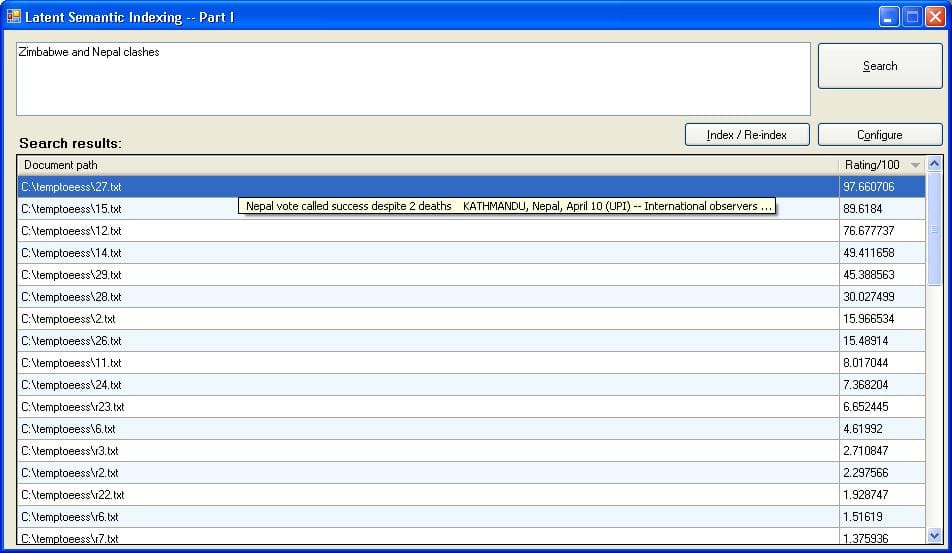The image size is (952, 553).
Task: Click the scrollbar down arrow in the results
Action: point(935,536)
